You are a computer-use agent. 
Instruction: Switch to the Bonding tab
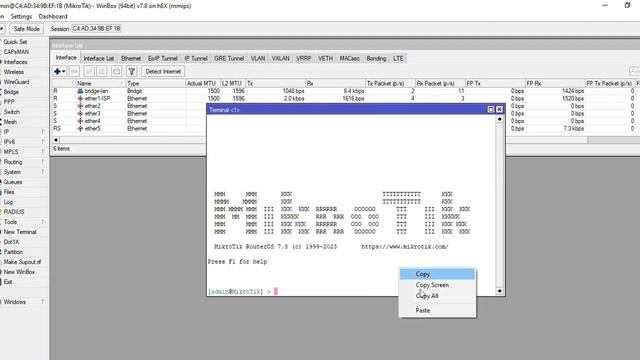click(x=376, y=58)
